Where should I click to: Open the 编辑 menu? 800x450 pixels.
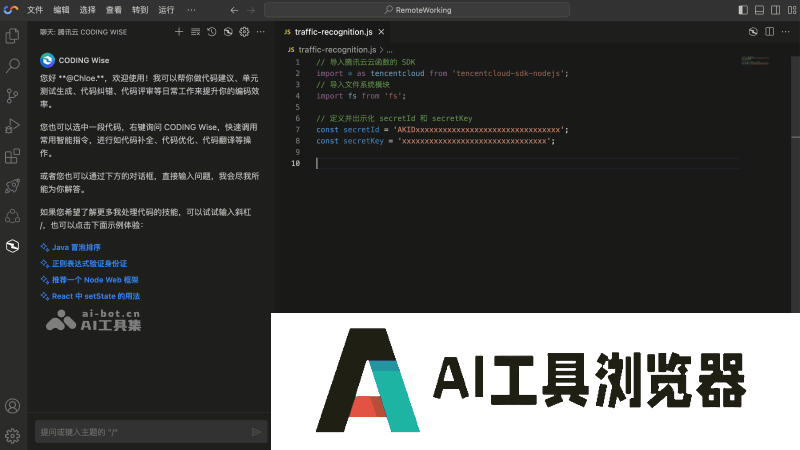(61, 10)
